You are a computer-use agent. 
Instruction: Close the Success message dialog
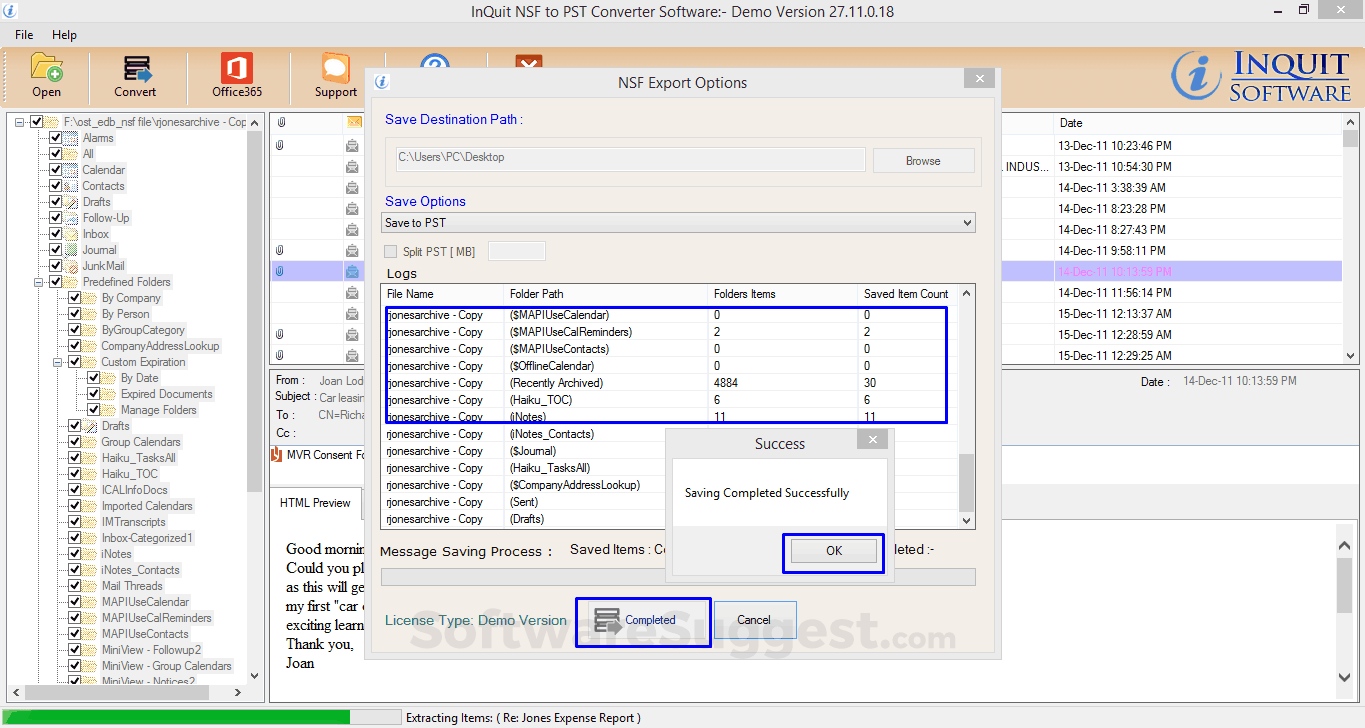point(872,439)
